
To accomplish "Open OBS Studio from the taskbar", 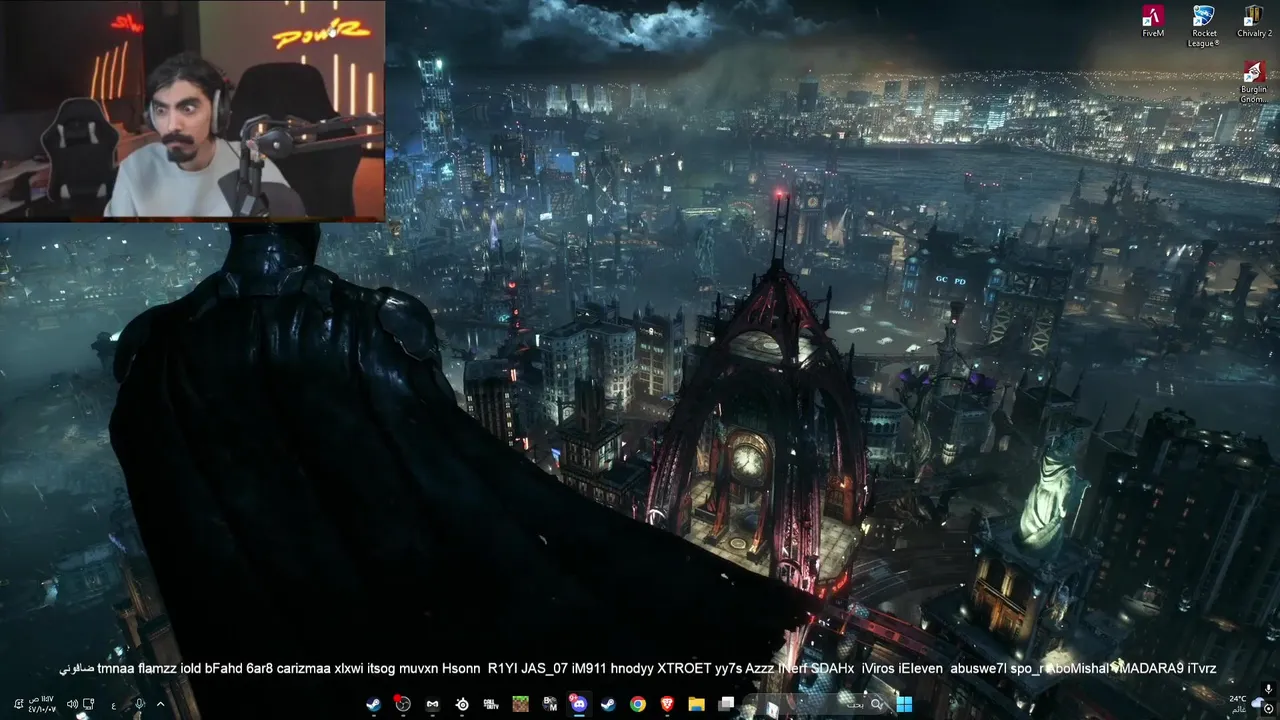I will pyautogui.click(x=402, y=704).
